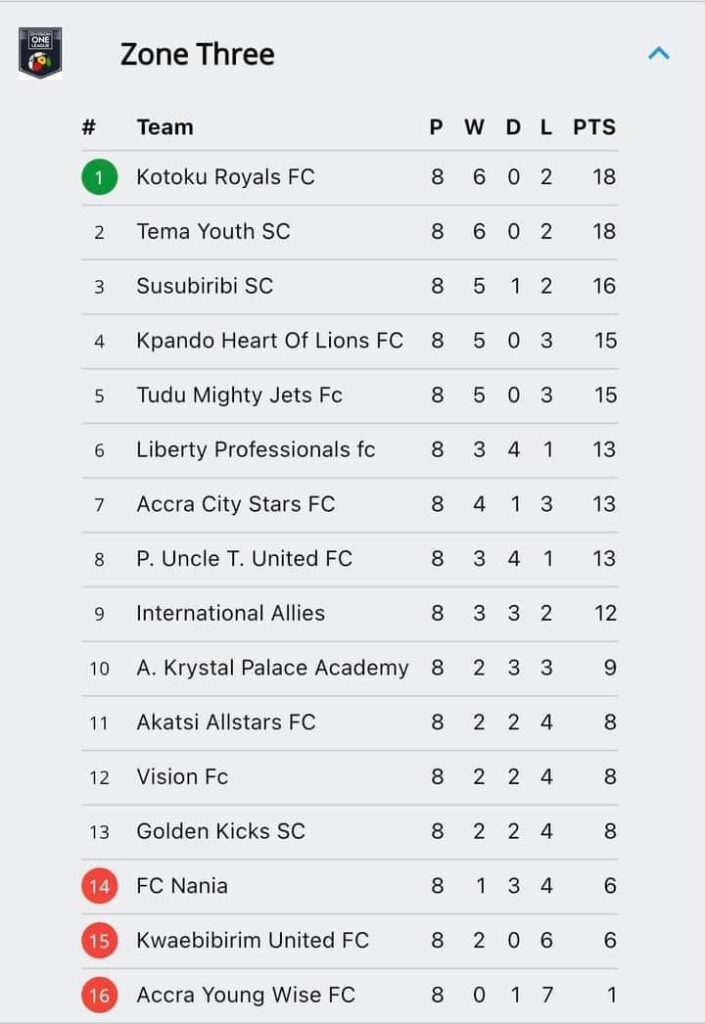
Task: Select the Zone Three heading
Action: (197, 54)
